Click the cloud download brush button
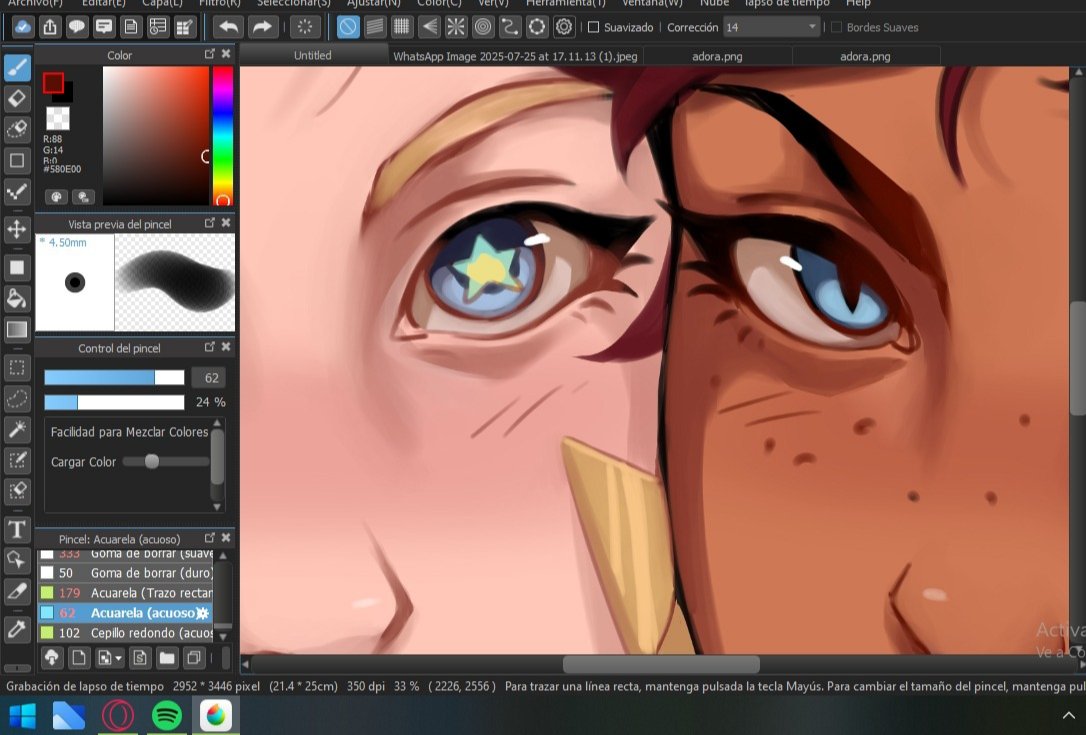This screenshot has width=1086, height=735. [x=52, y=657]
